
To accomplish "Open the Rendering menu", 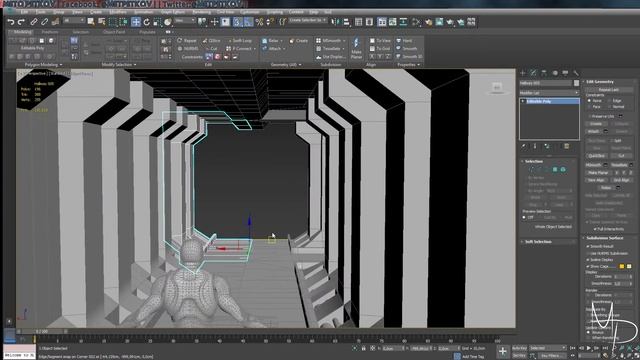I will point(201,12).
